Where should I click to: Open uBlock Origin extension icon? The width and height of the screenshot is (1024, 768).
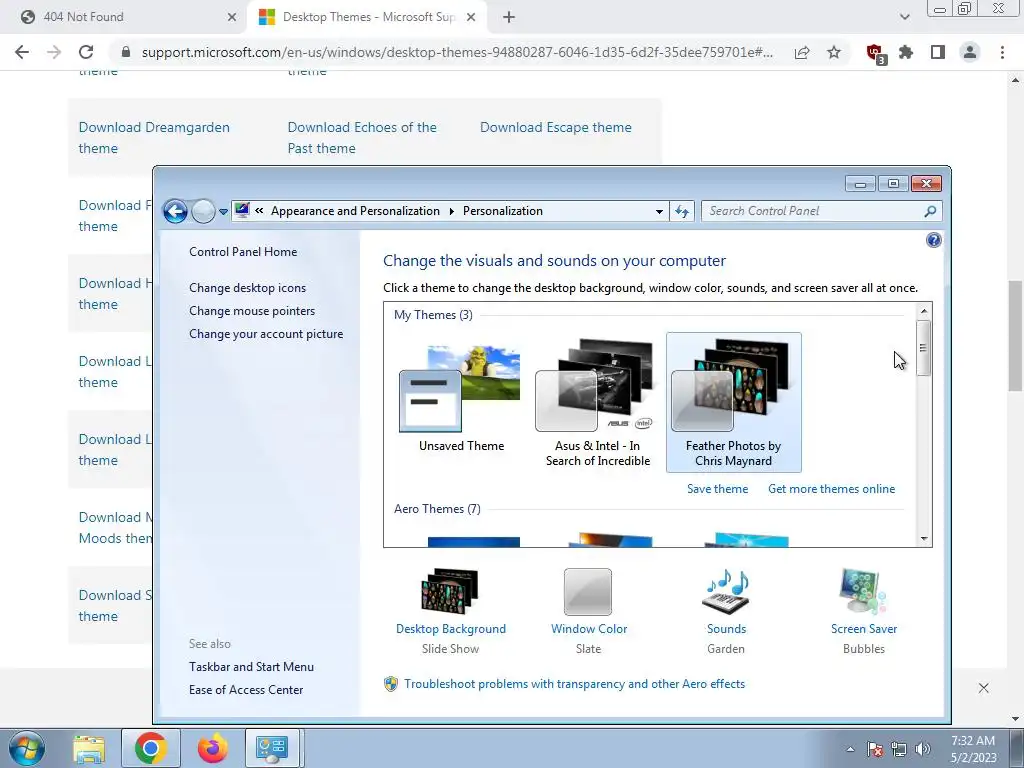(875, 53)
